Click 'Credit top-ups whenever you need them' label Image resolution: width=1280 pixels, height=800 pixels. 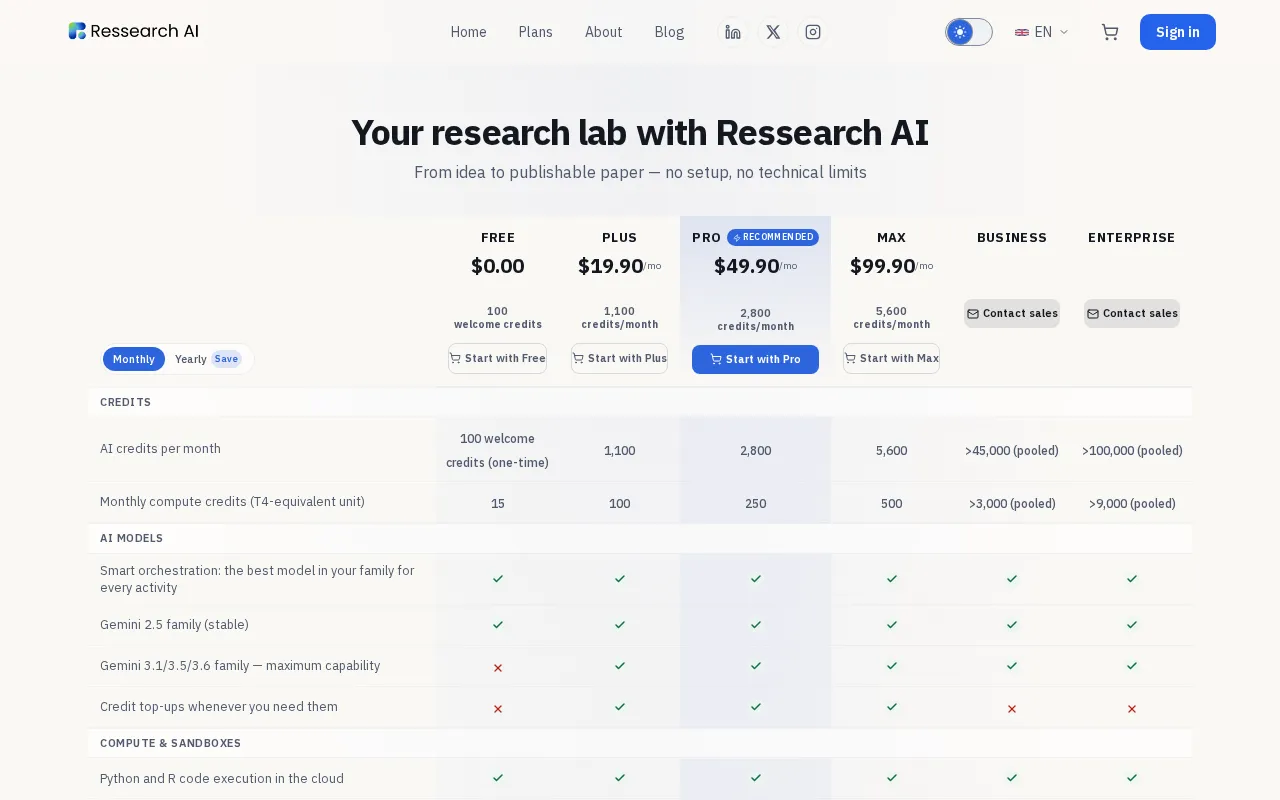tap(219, 707)
